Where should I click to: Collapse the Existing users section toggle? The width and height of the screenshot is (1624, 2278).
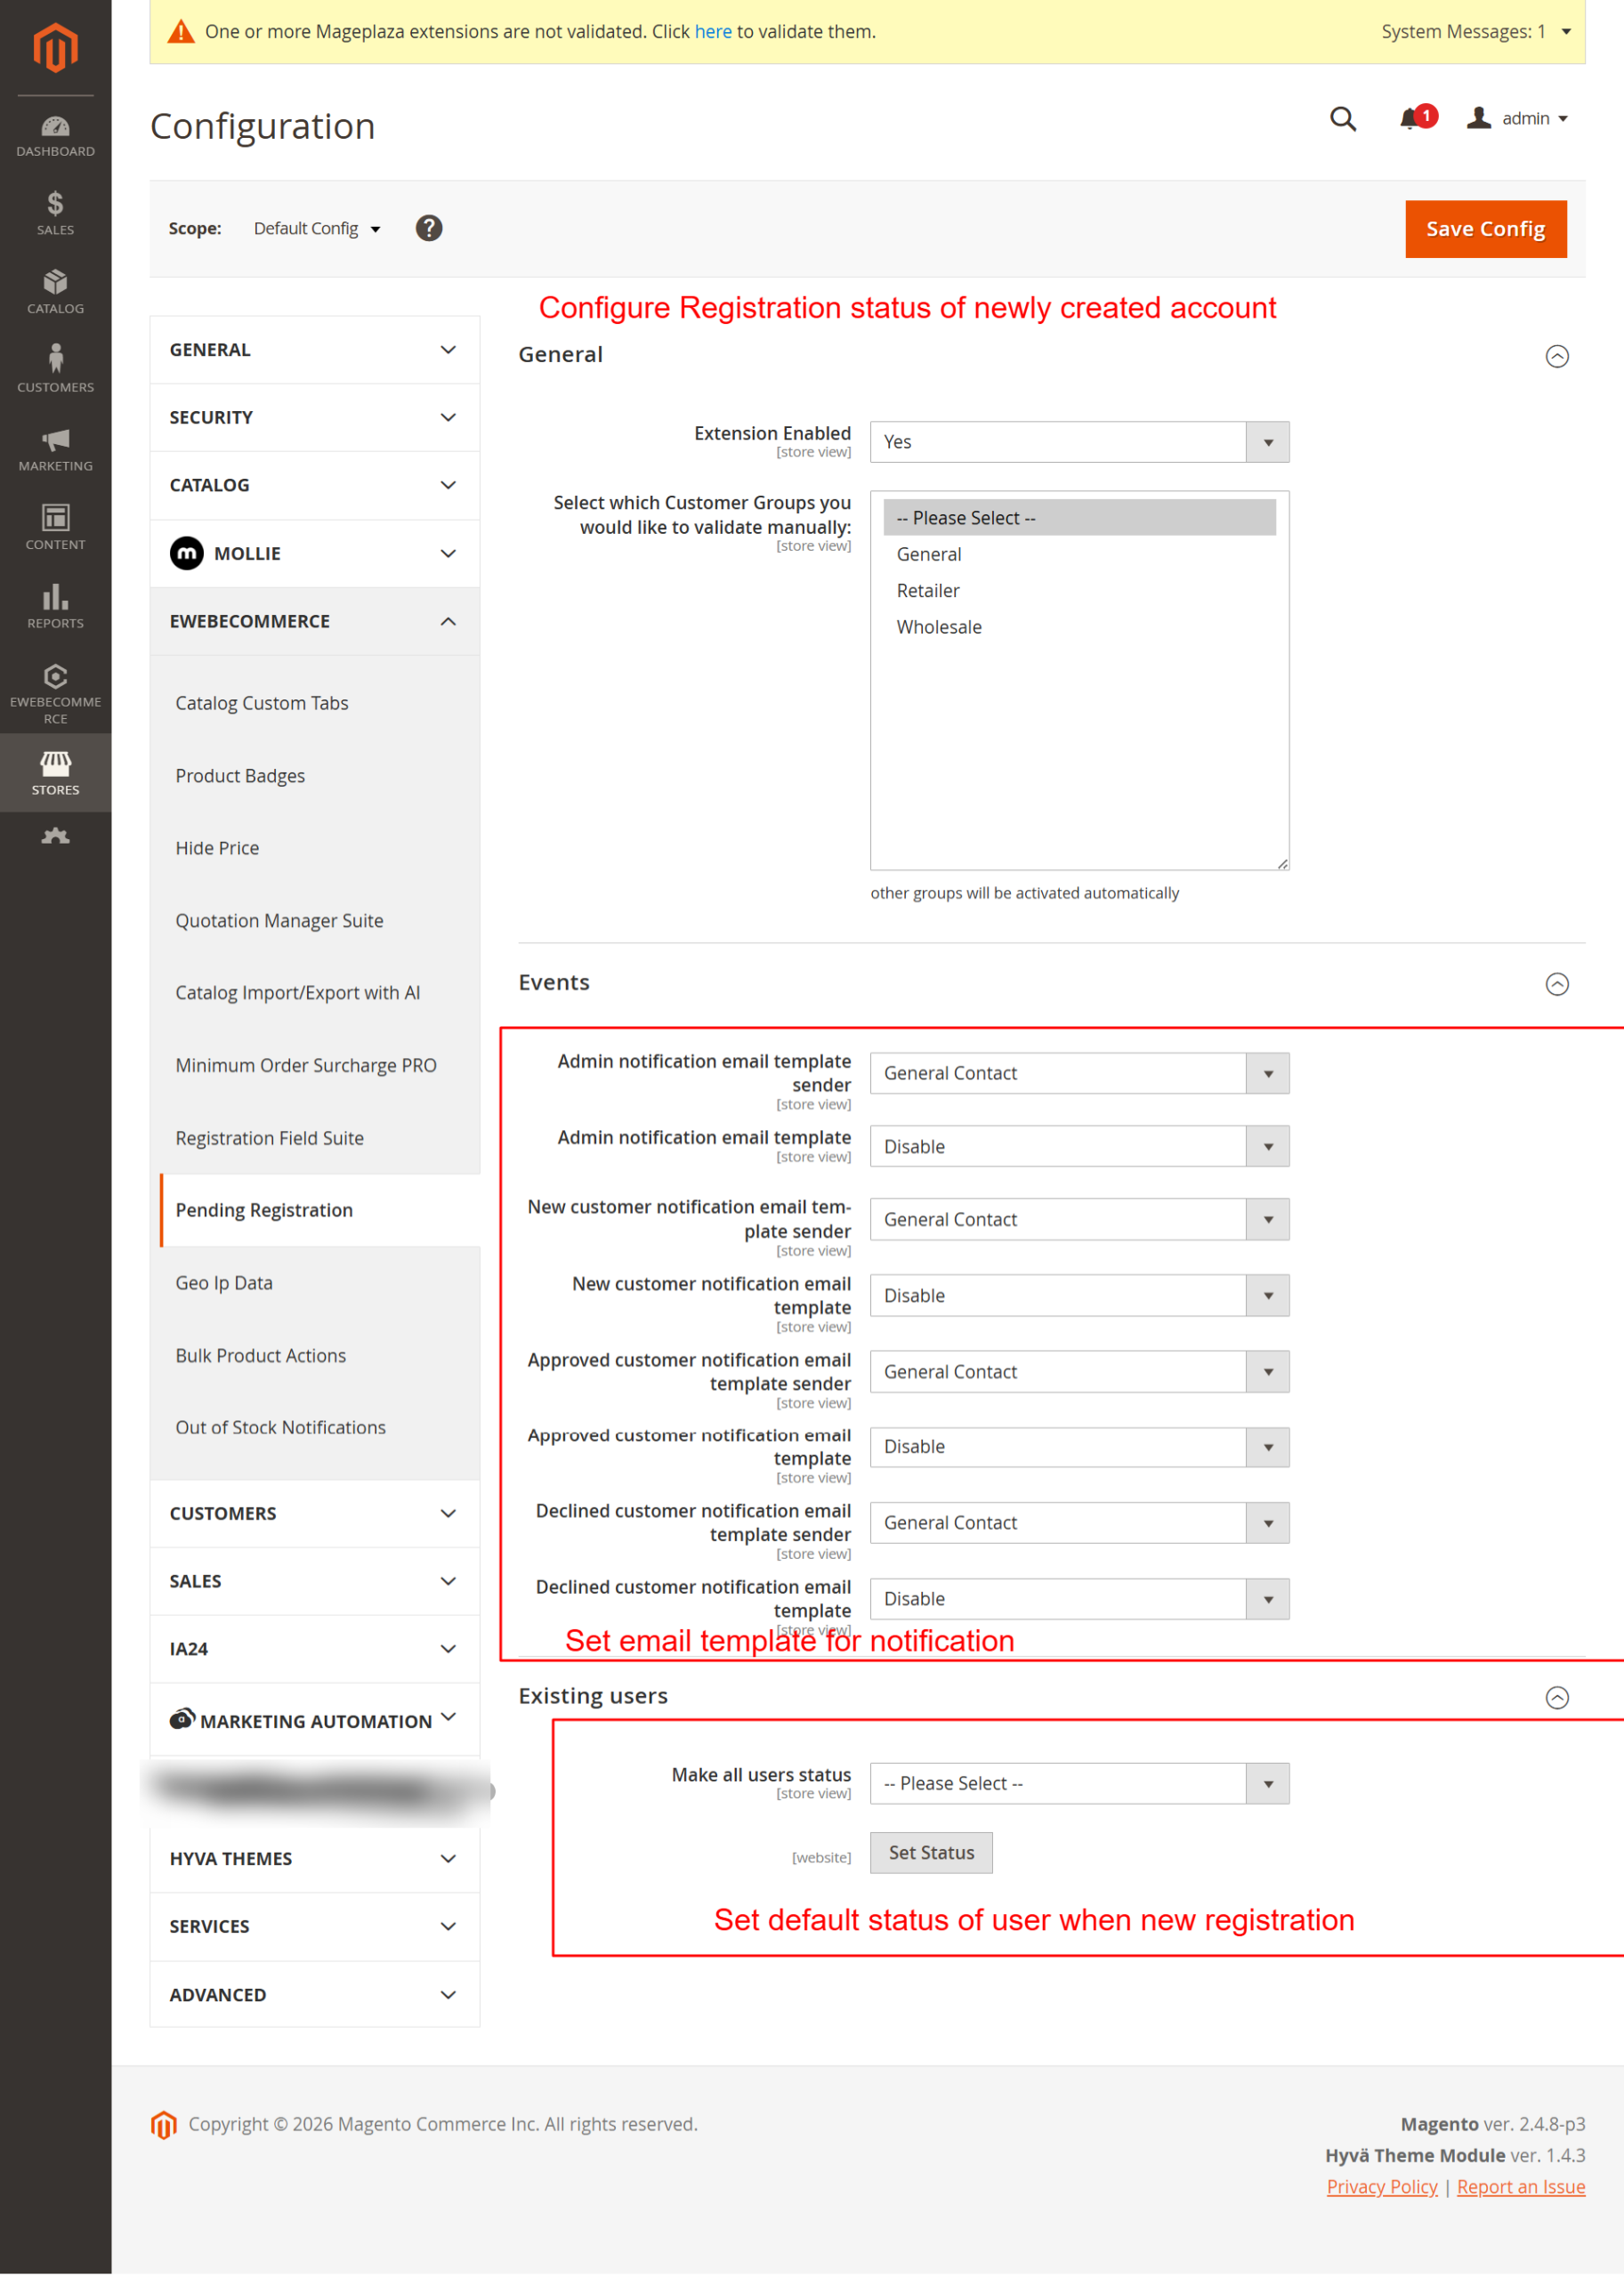click(x=1556, y=1697)
